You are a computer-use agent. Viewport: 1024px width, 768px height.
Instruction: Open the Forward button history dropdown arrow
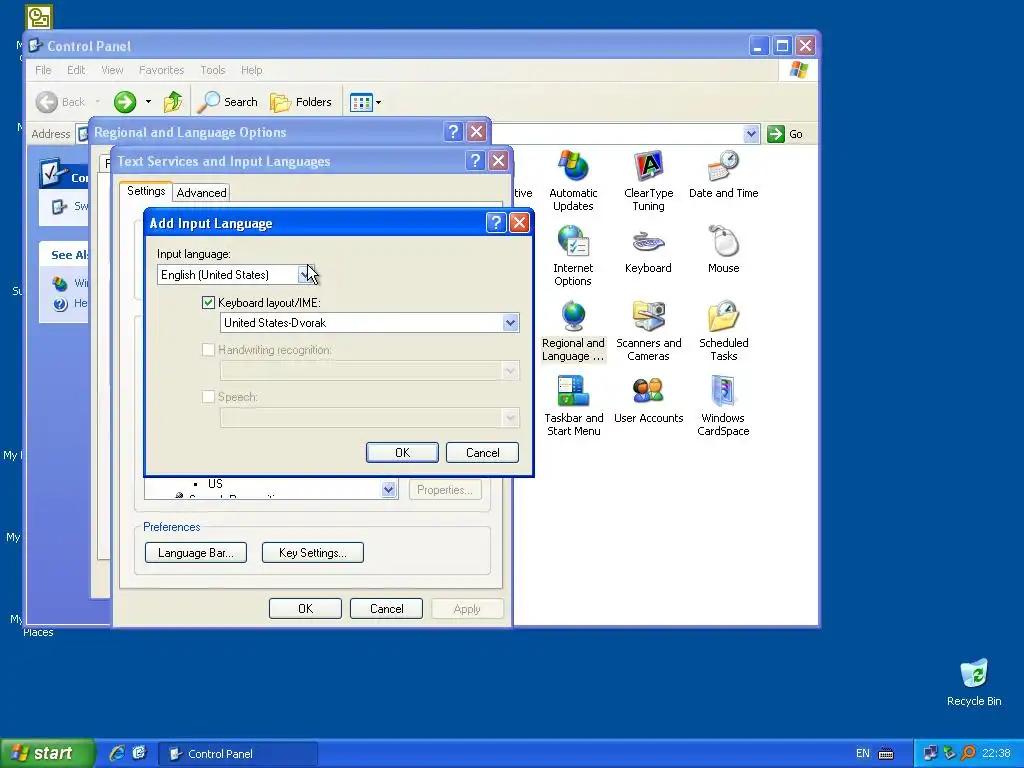(x=148, y=102)
